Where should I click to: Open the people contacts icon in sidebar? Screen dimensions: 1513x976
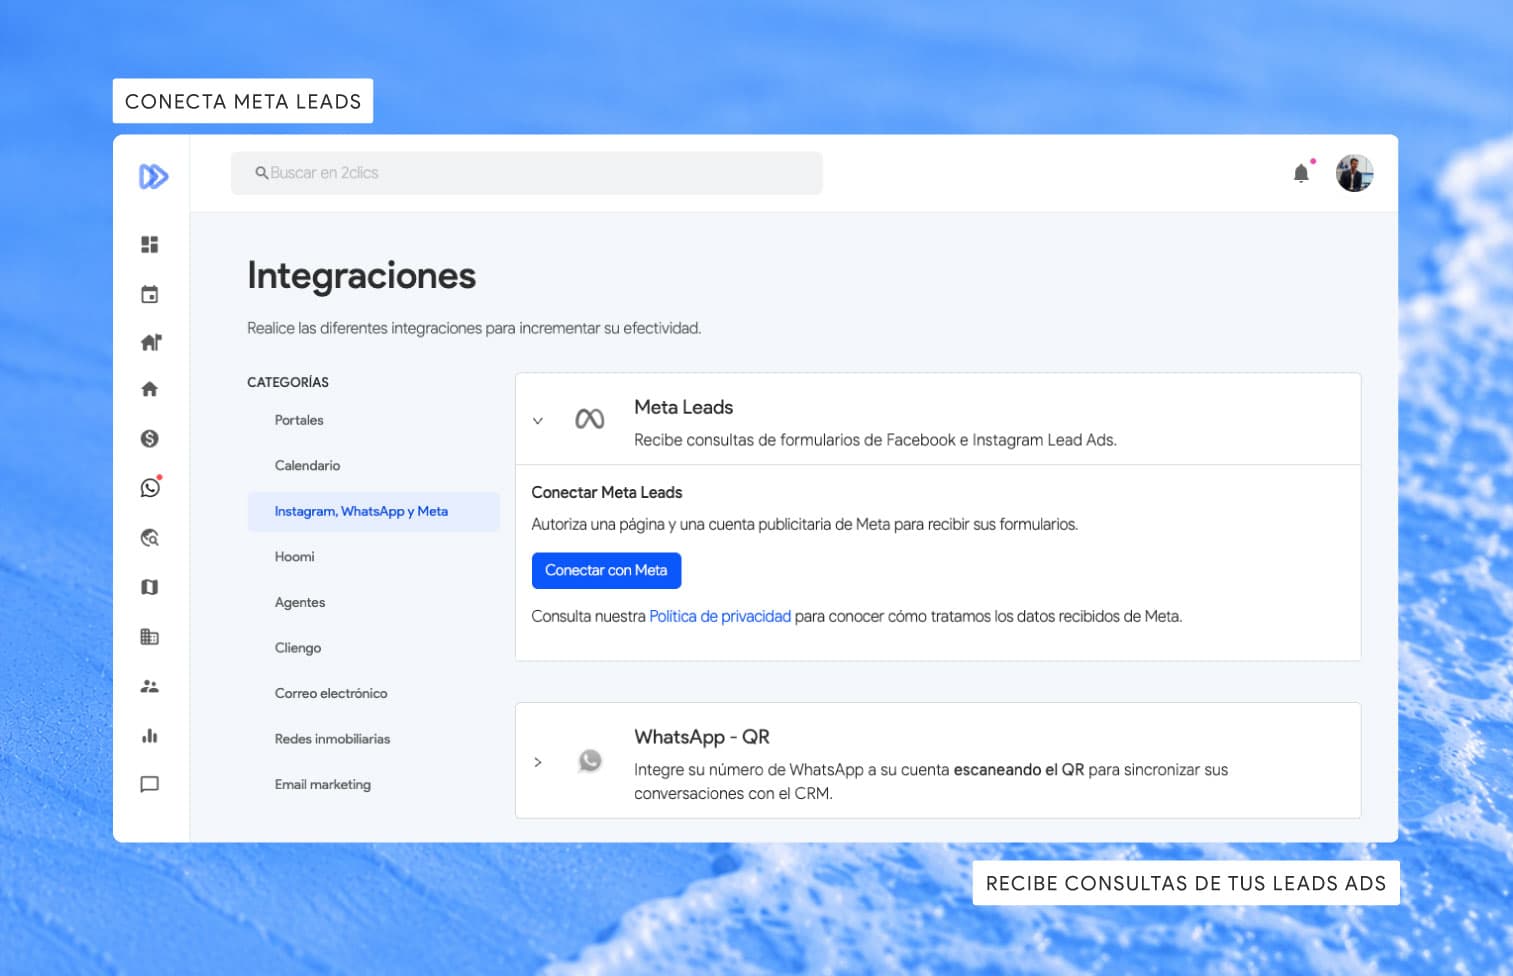(150, 686)
